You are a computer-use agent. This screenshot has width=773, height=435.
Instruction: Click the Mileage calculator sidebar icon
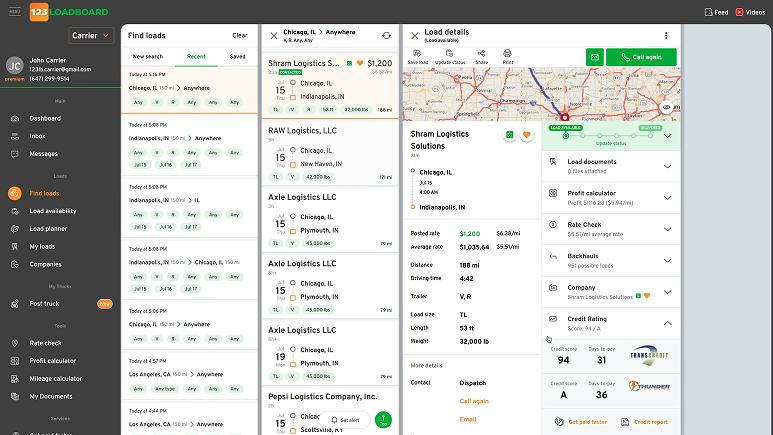click(x=15, y=379)
